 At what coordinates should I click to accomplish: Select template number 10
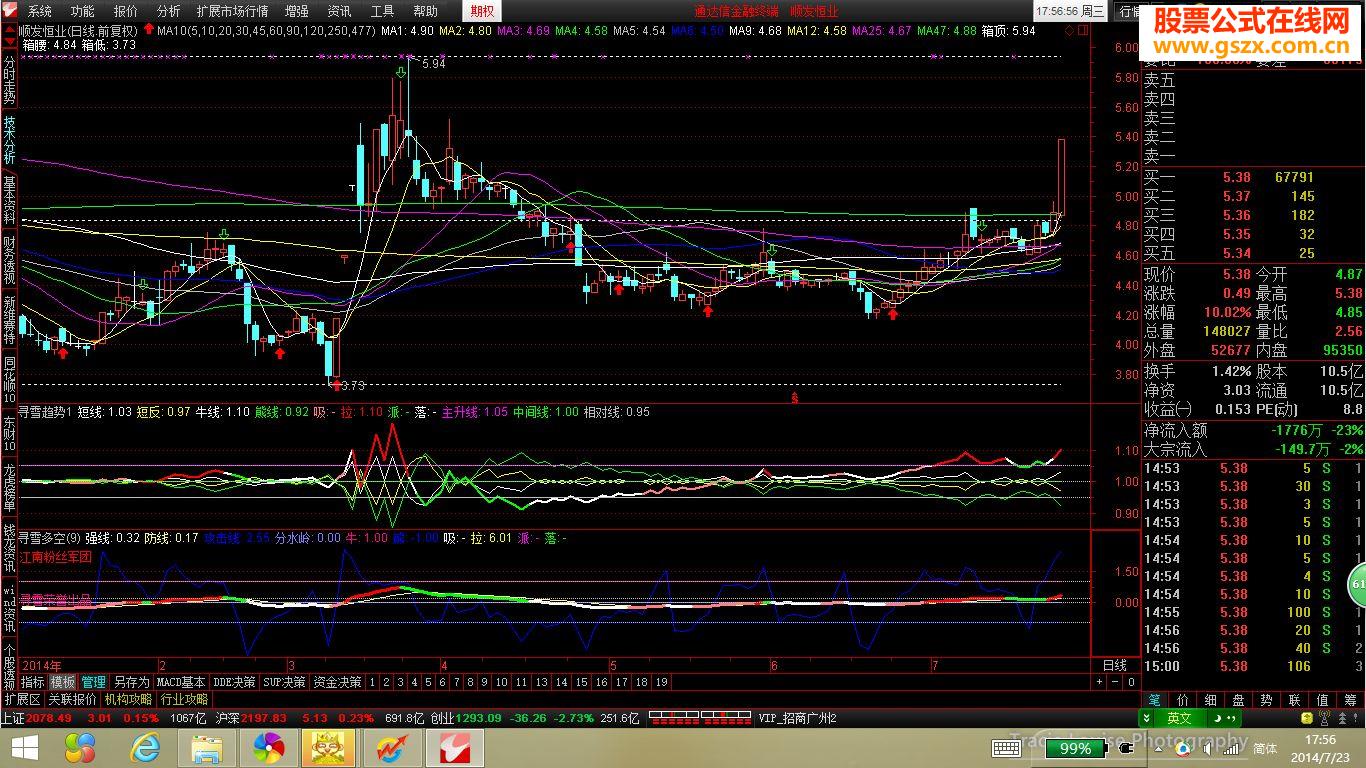coord(502,682)
